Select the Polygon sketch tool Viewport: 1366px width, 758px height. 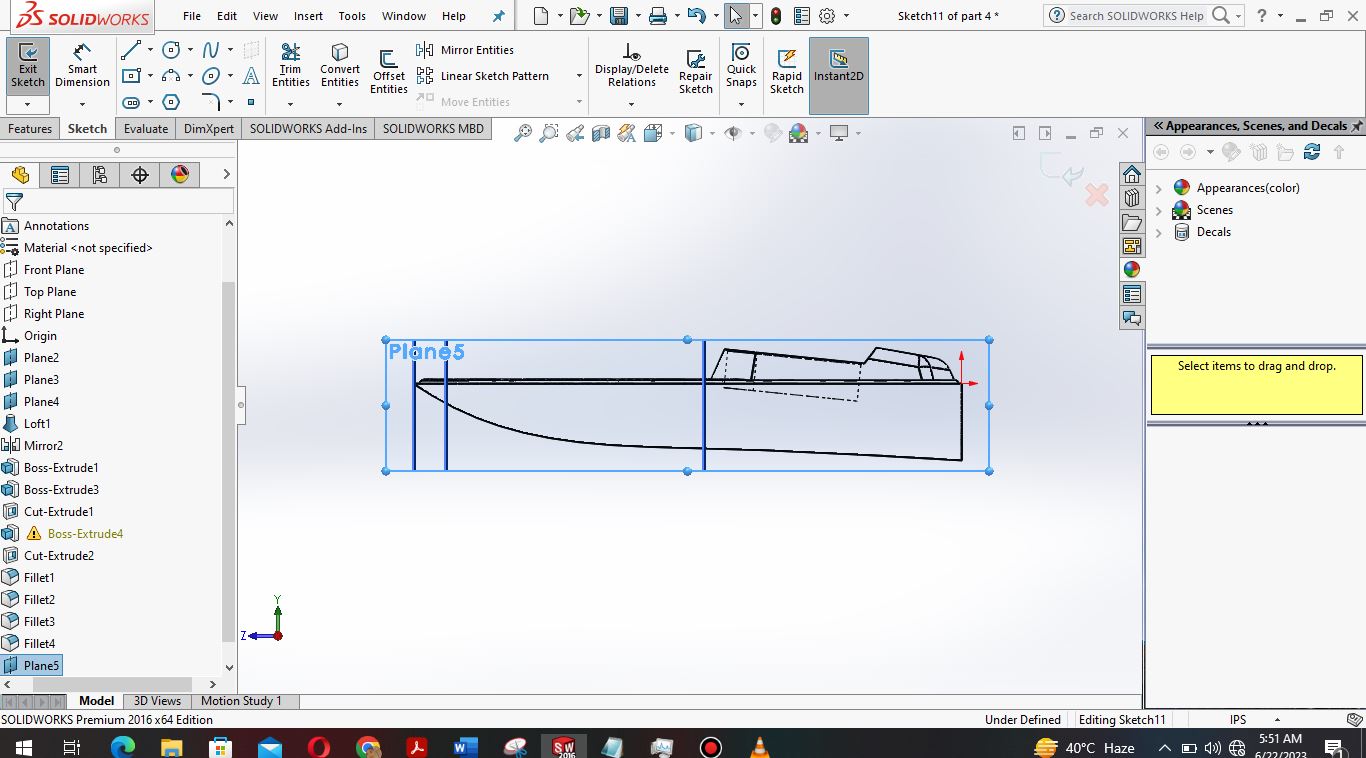[x=172, y=102]
